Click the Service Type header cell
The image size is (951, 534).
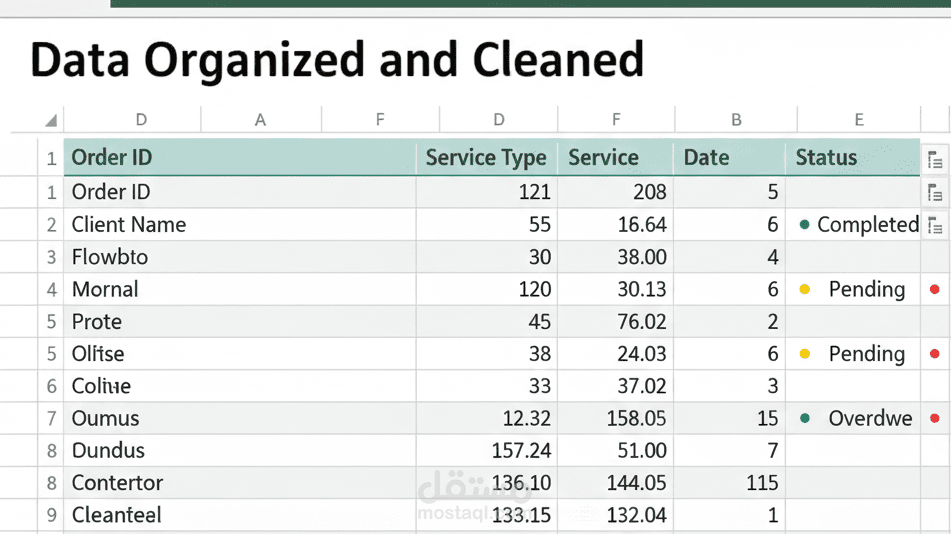click(x=486, y=158)
